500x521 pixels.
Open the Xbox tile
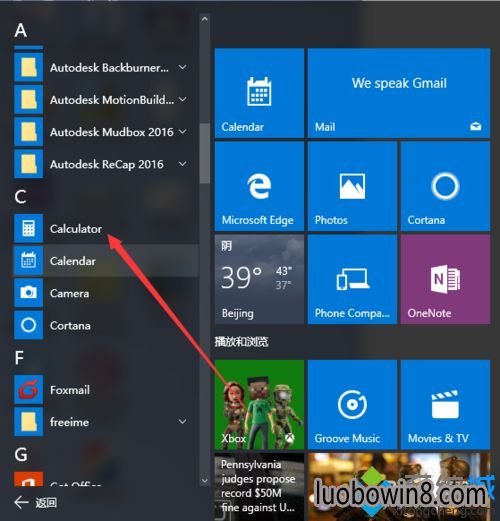(x=259, y=404)
